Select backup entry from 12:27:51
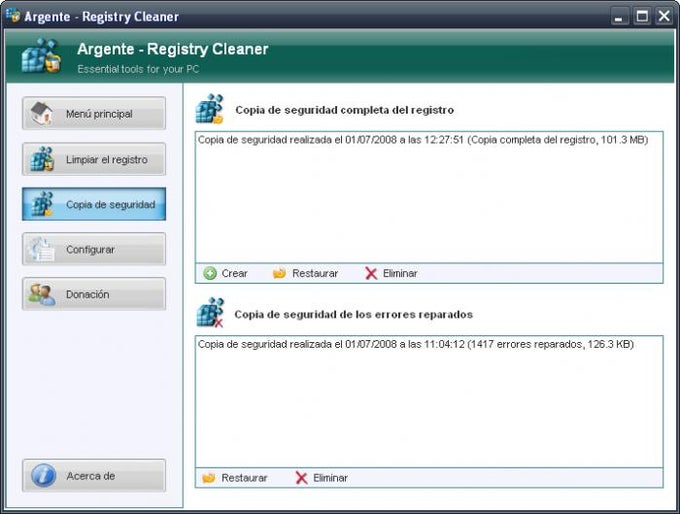The height and width of the screenshot is (514, 680). [x=423, y=140]
